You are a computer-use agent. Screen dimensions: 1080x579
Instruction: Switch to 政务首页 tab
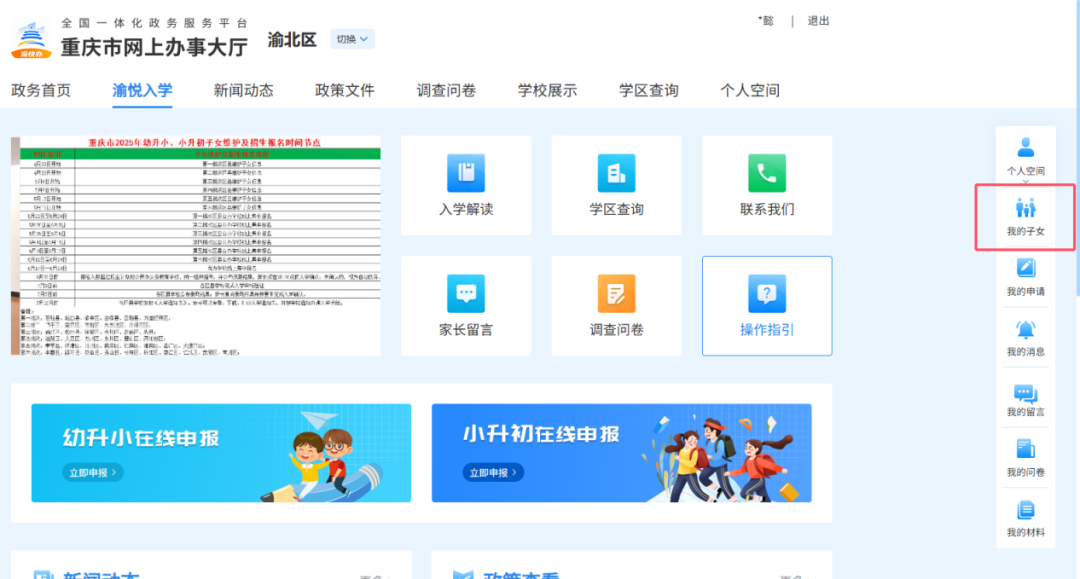point(41,90)
